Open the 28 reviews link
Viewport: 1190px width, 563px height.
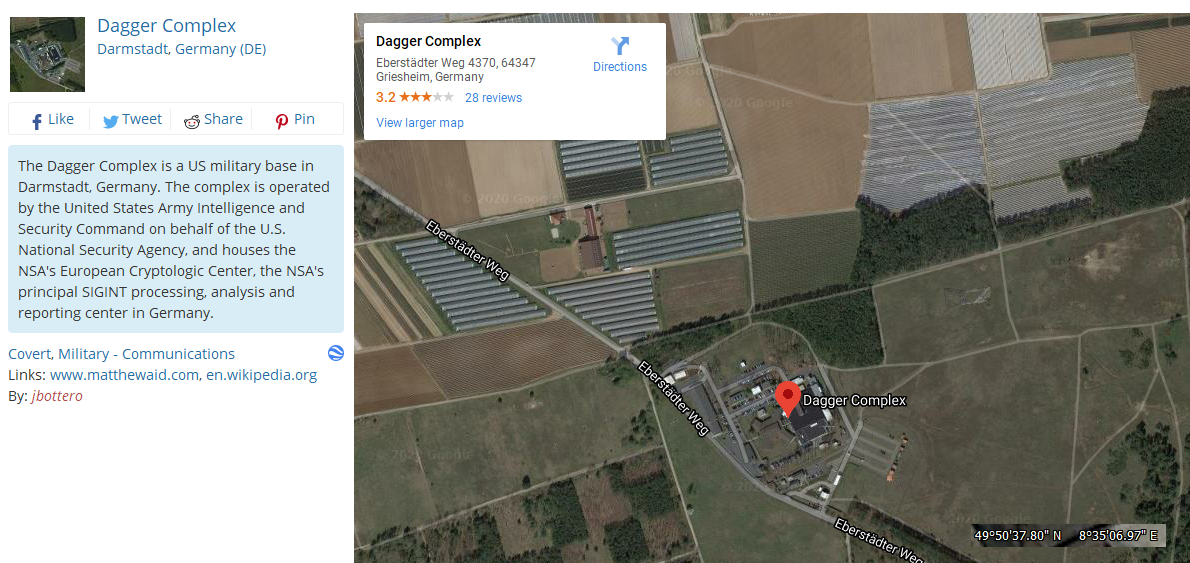pyautogui.click(x=493, y=98)
